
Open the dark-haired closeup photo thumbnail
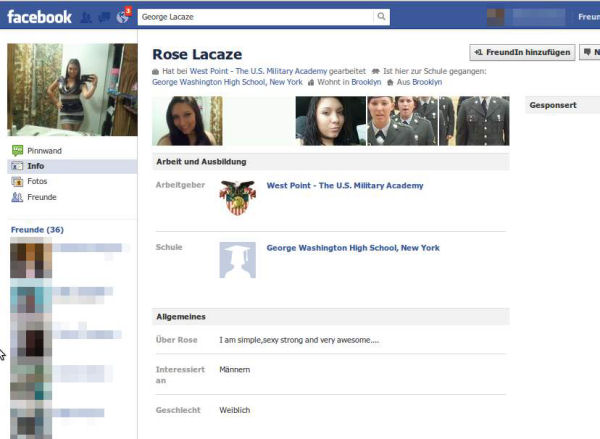331,121
